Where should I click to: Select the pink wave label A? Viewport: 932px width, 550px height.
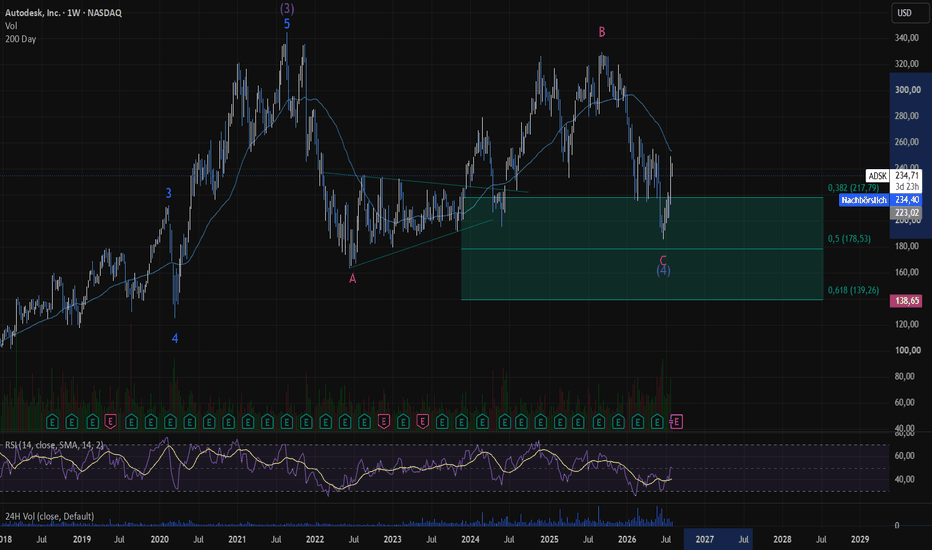tap(352, 278)
